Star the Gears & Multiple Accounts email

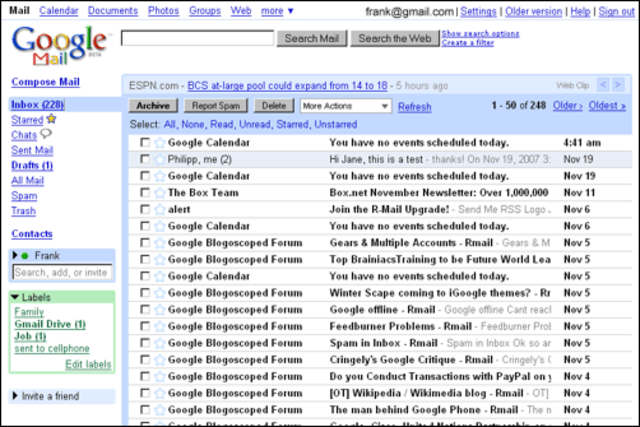point(160,243)
